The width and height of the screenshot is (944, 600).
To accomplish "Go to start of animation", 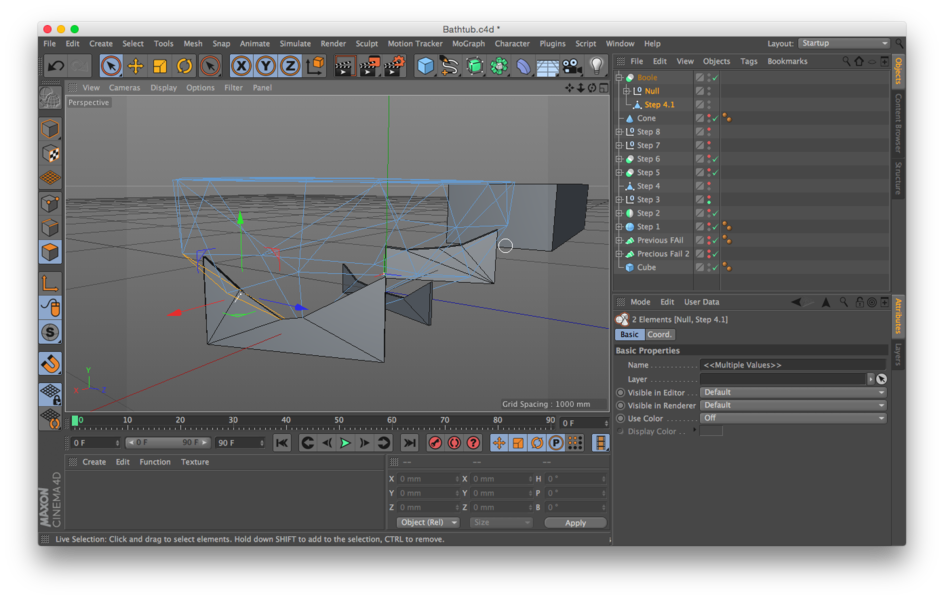I will tap(282, 443).
